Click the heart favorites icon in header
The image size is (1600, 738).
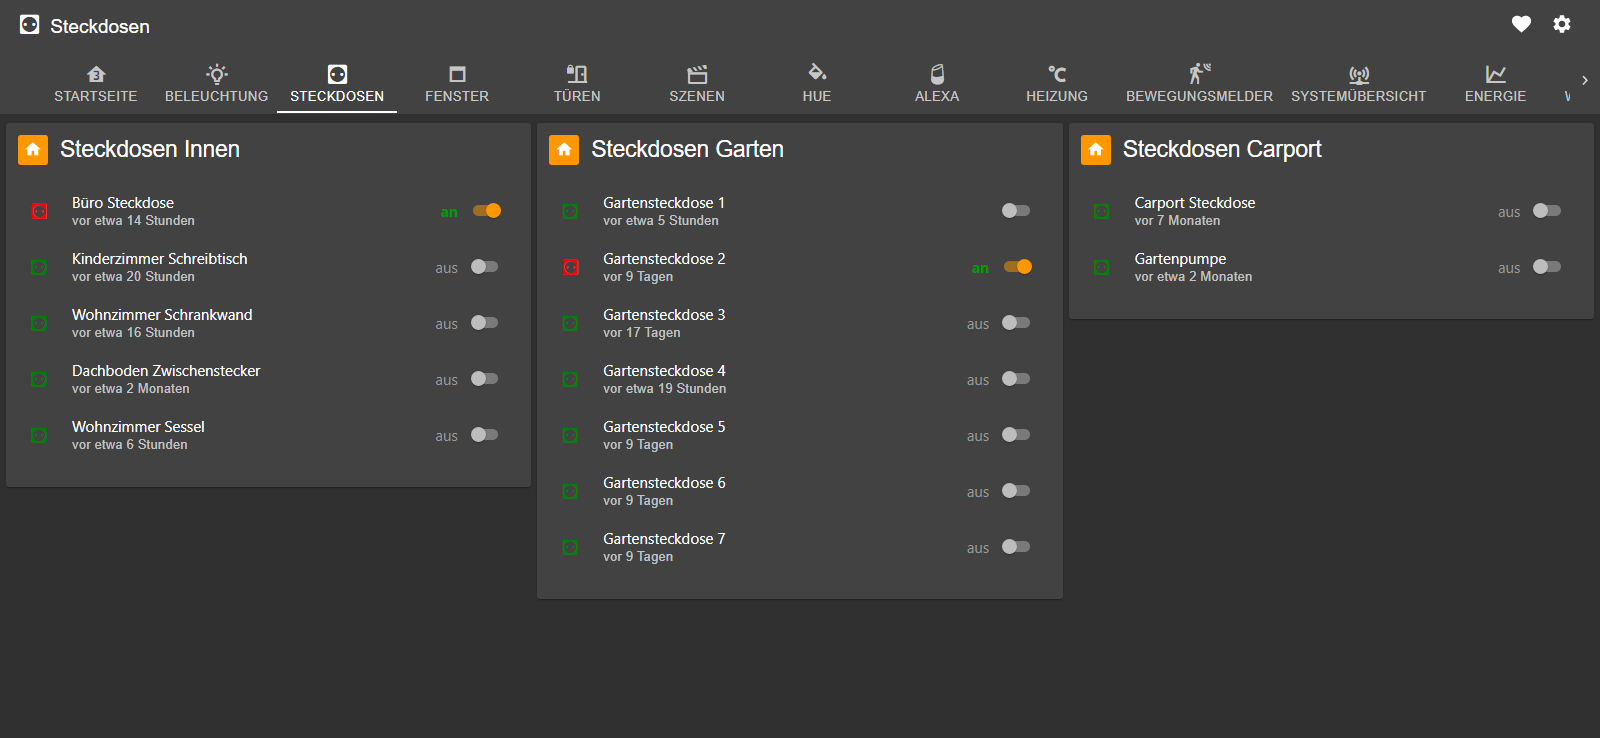pyautogui.click(x=1521, y=24)
